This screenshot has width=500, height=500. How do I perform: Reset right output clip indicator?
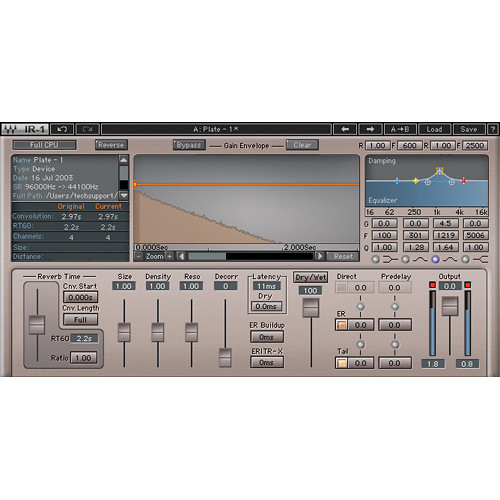coord(468,285)
